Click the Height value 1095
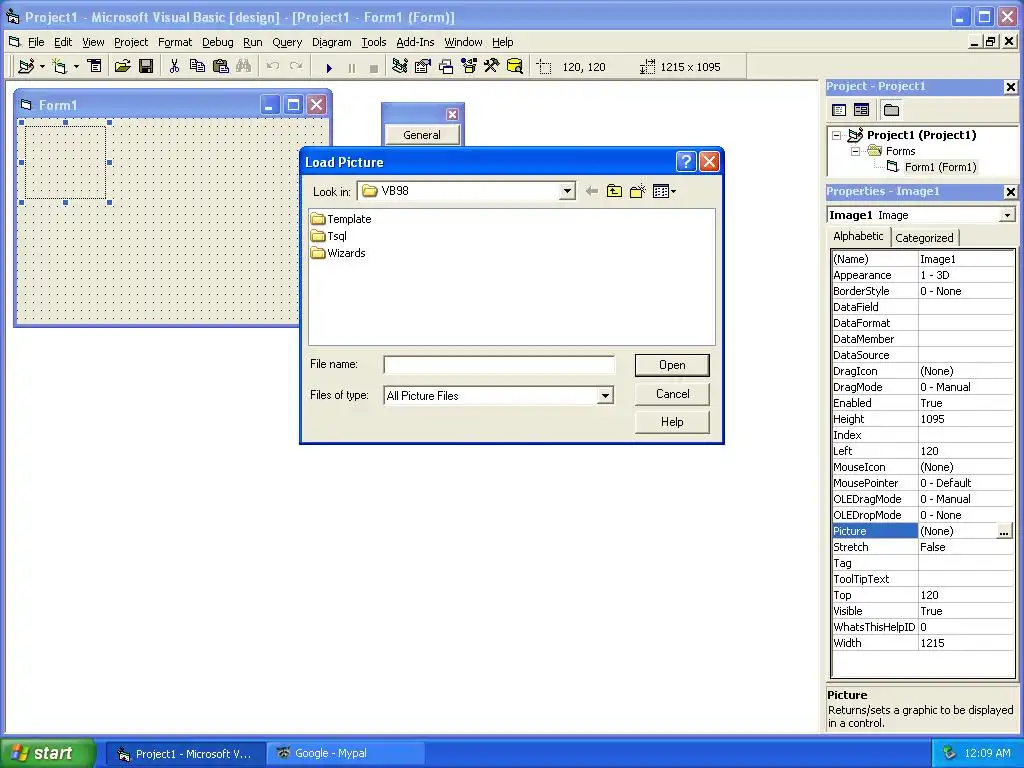 [932, 419]
